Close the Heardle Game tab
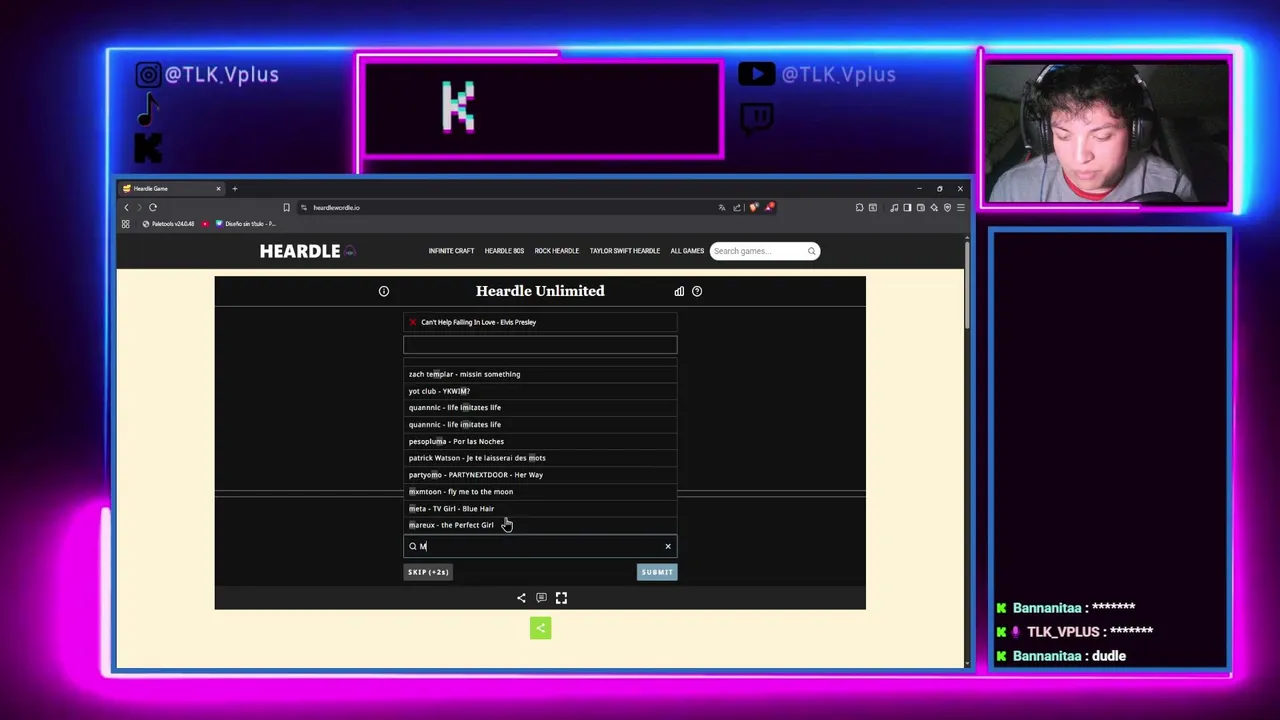Screen dimensions: 1280x720 coord(218,188)
